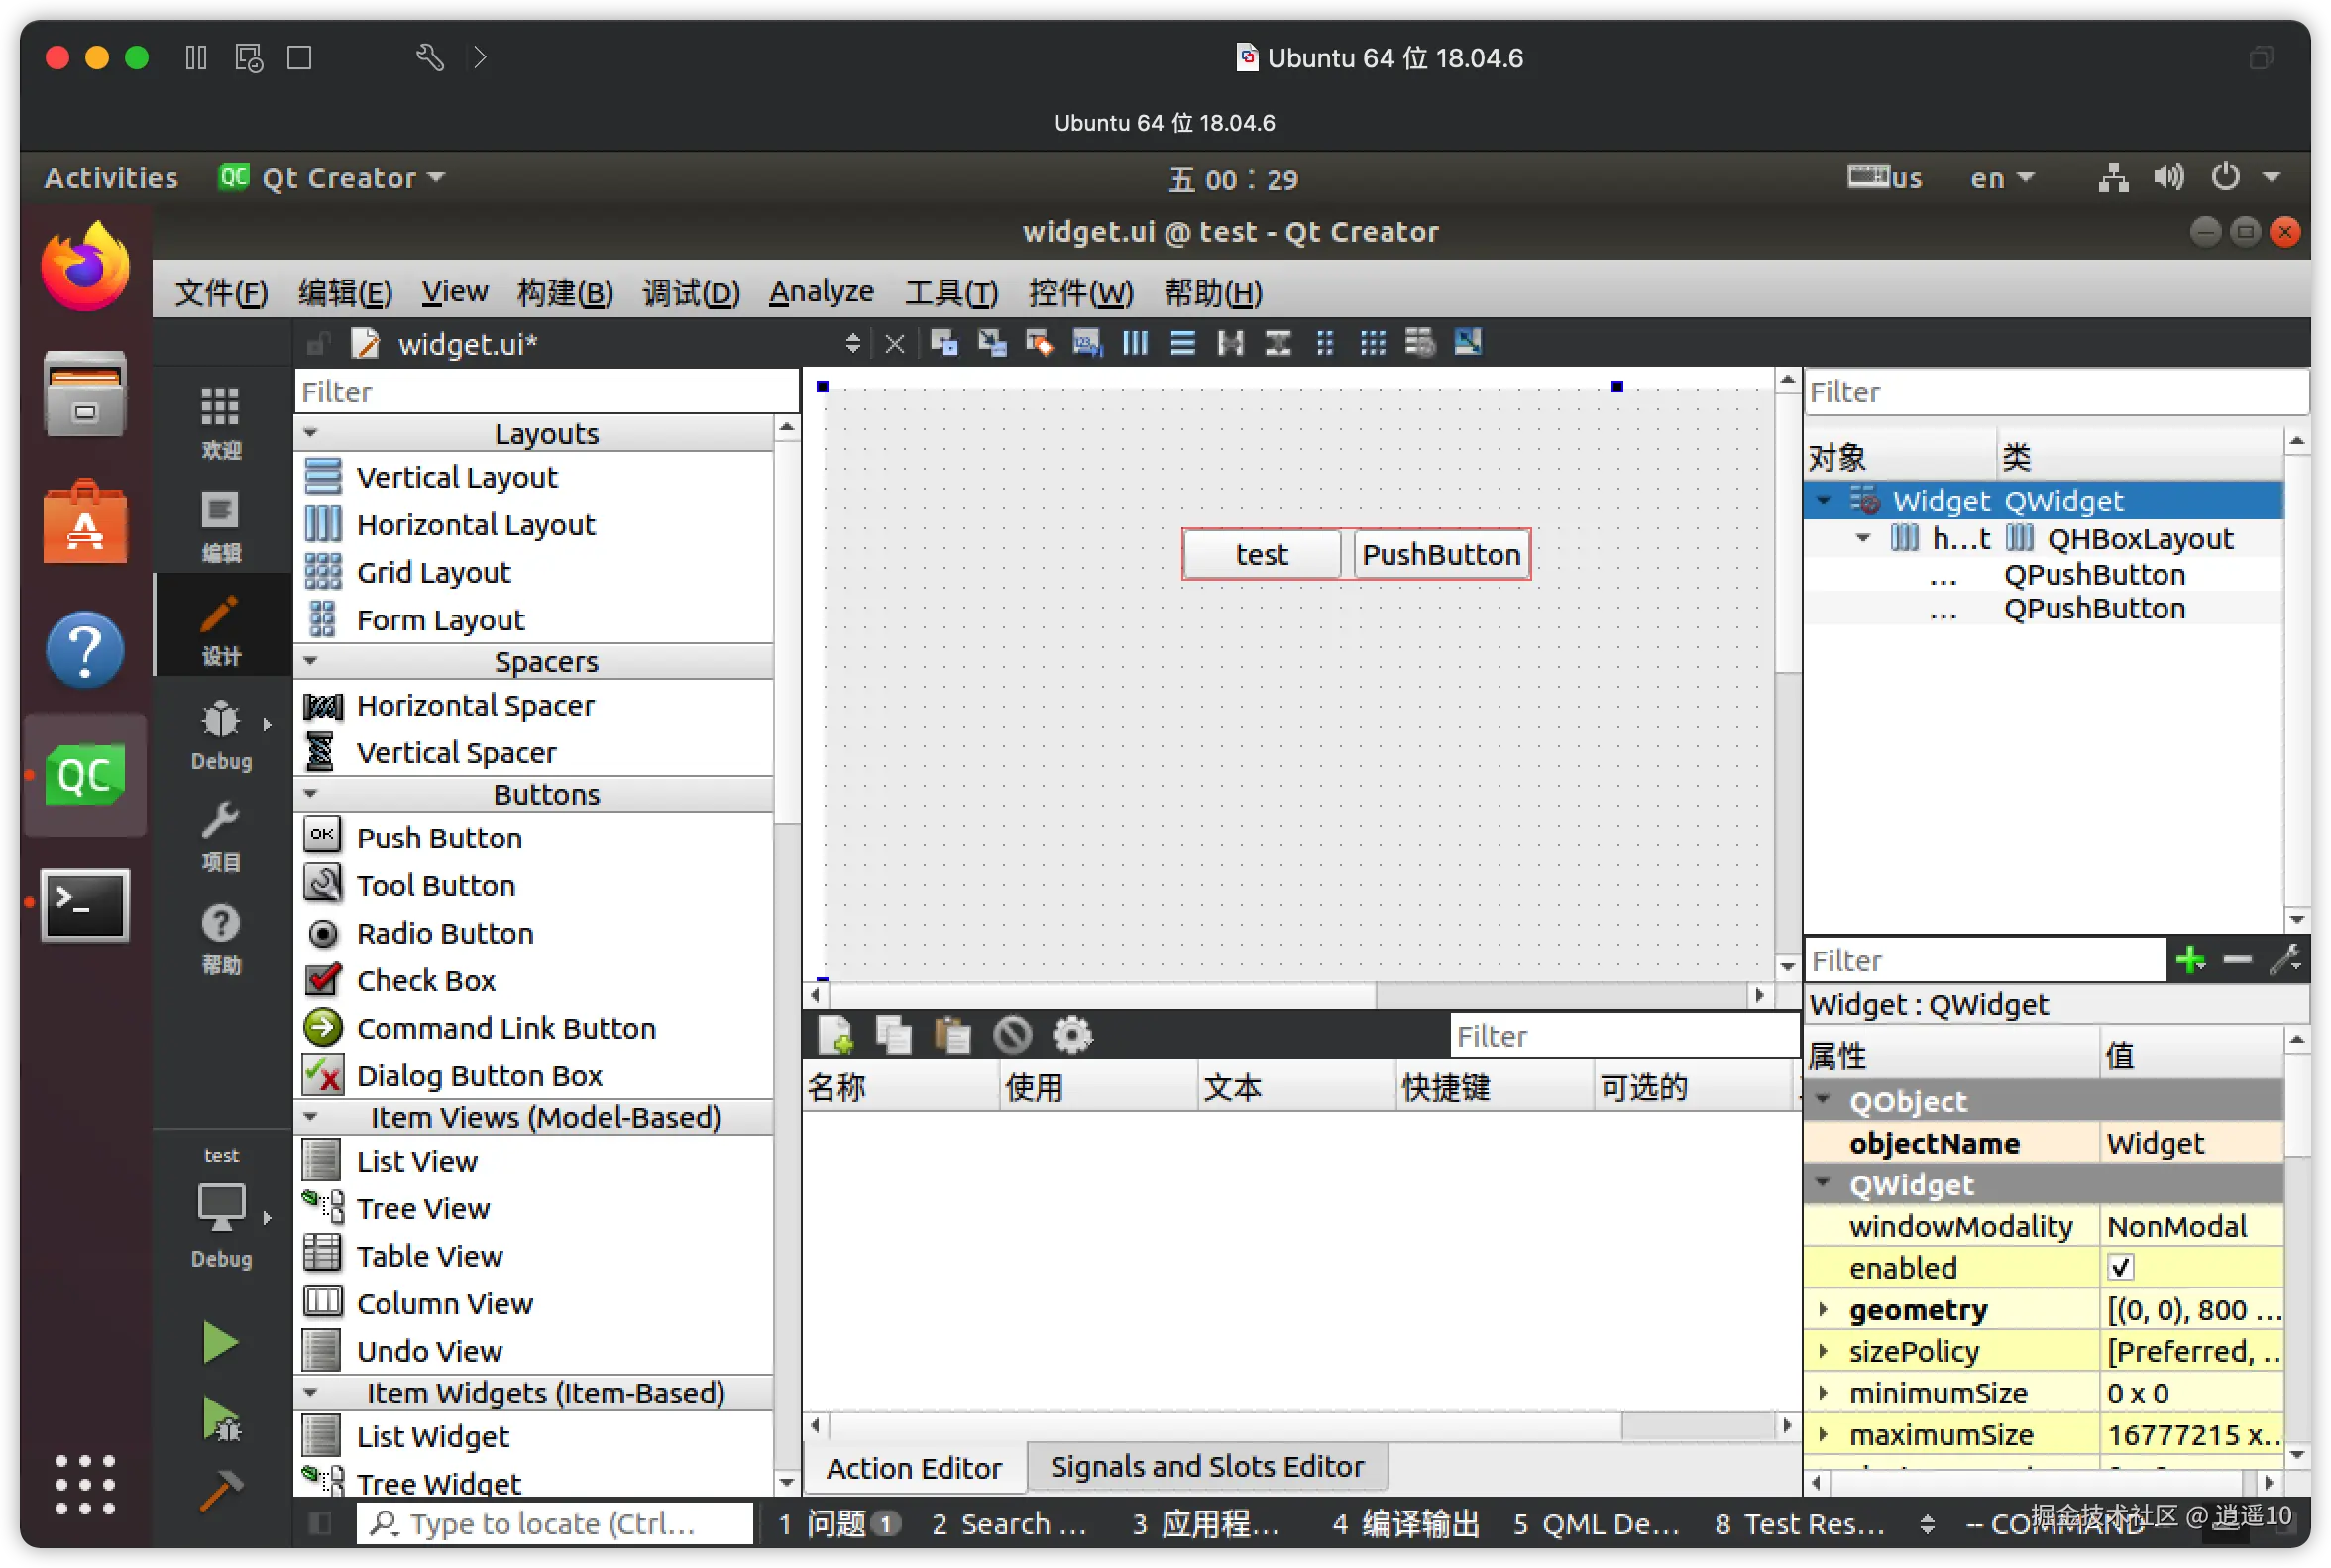Open the en language dropdown in top bar
This screenshot has width=2331, height=1568.
[2001, 178]
